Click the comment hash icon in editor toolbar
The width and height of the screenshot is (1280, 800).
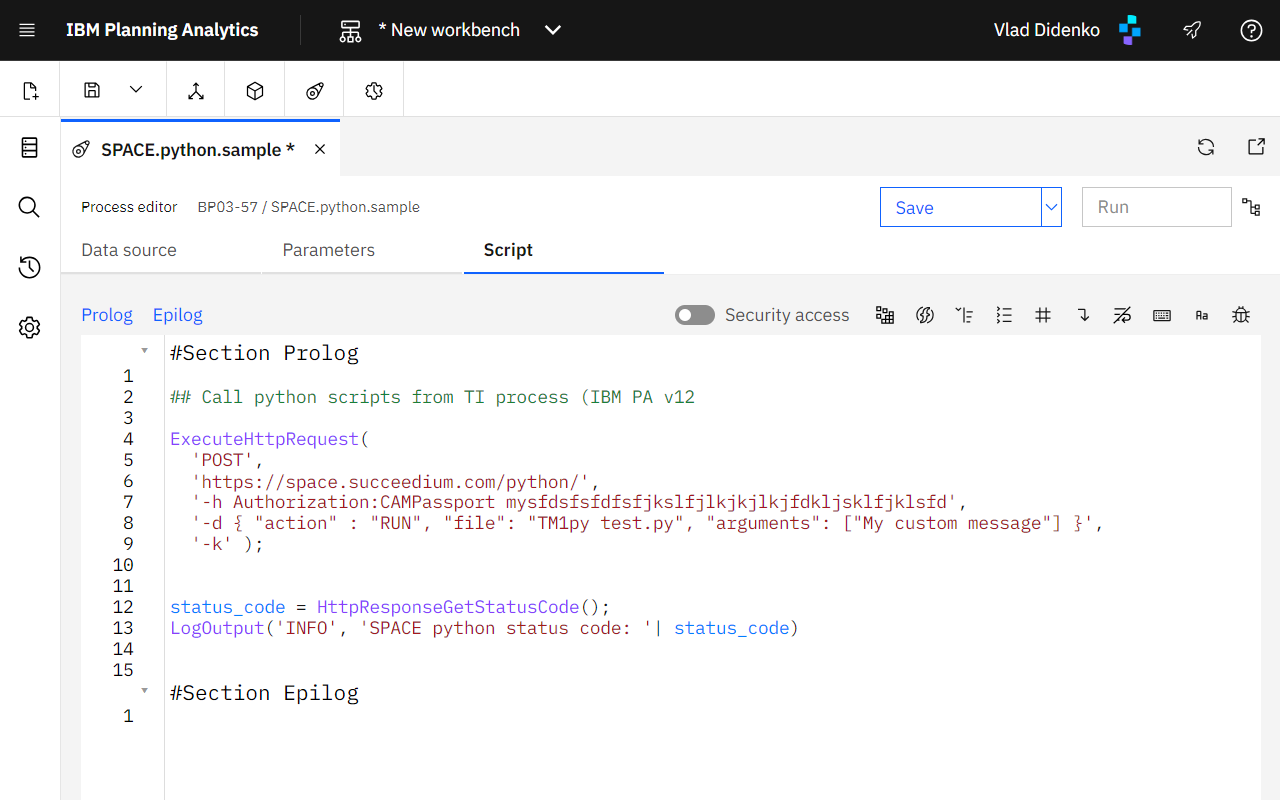tap(1043, 315)
